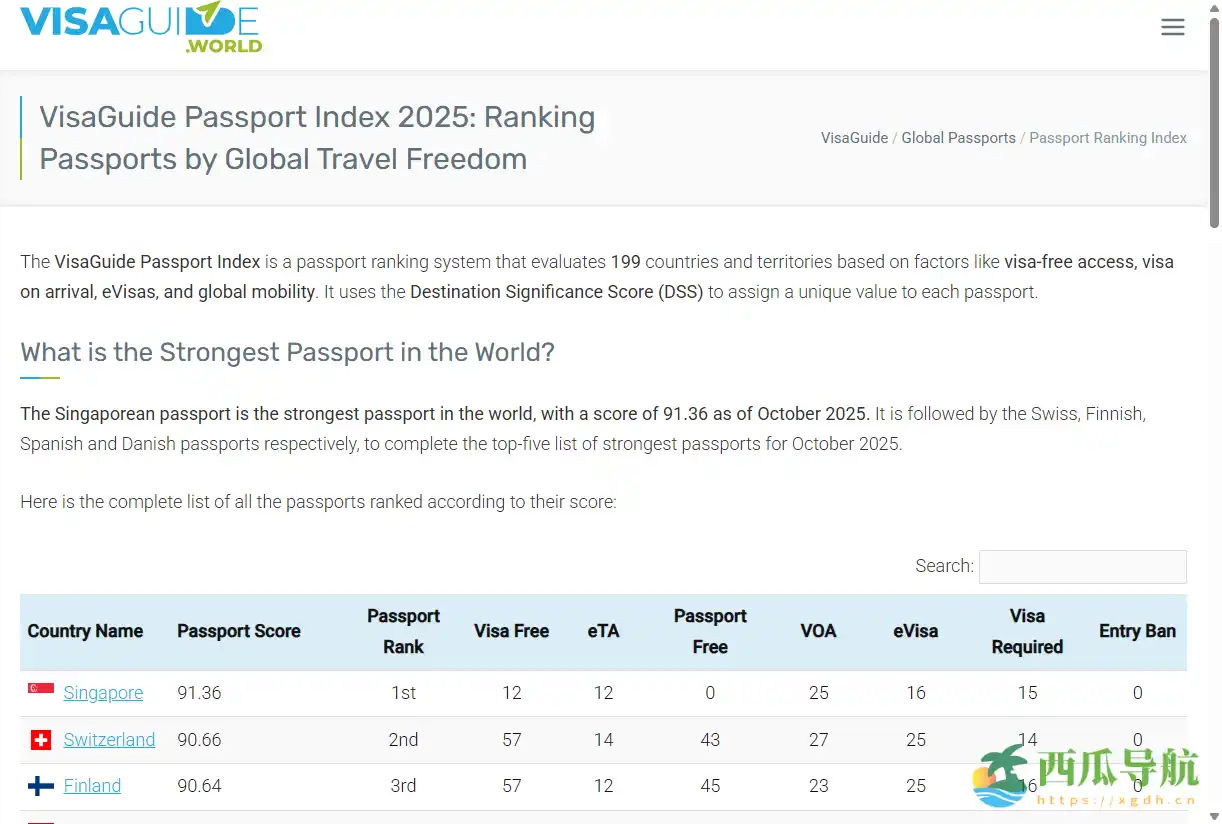Open the hamburger menu icon
The image size is (1222, 824).
pos(1172,27)
